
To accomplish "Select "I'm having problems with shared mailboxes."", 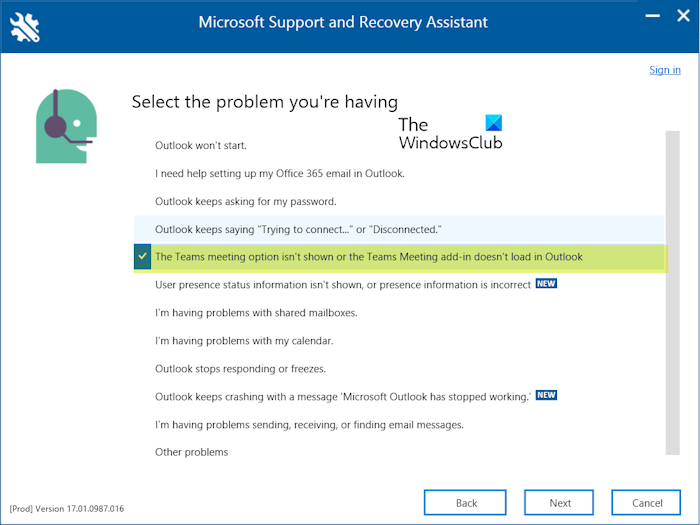I will [x=256, y=313].
